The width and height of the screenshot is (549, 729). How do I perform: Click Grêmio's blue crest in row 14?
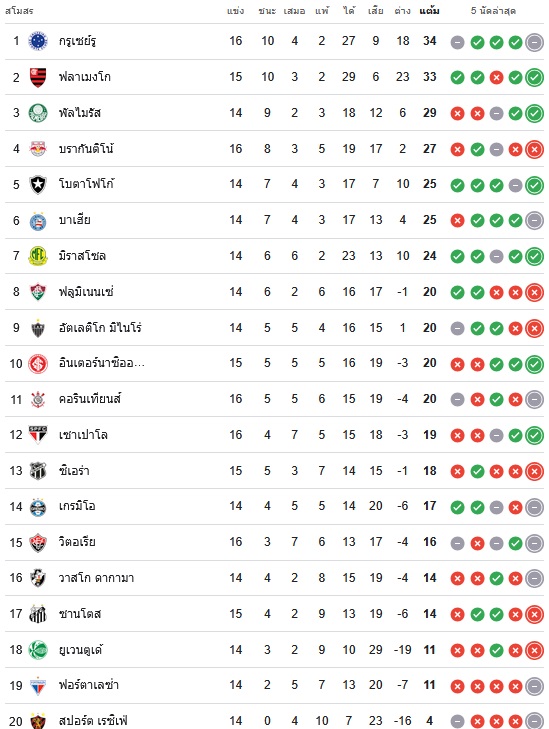click(38, 507)
